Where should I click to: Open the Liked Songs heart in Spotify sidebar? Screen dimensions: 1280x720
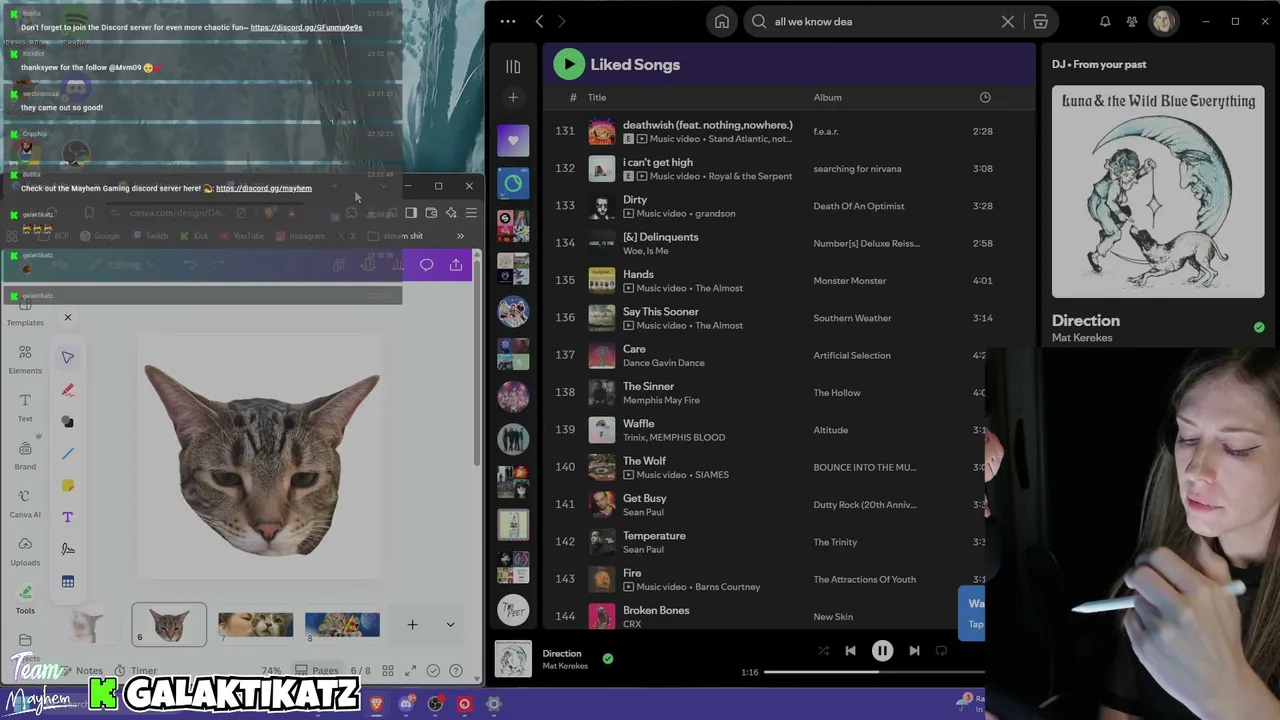click(513, 141)
